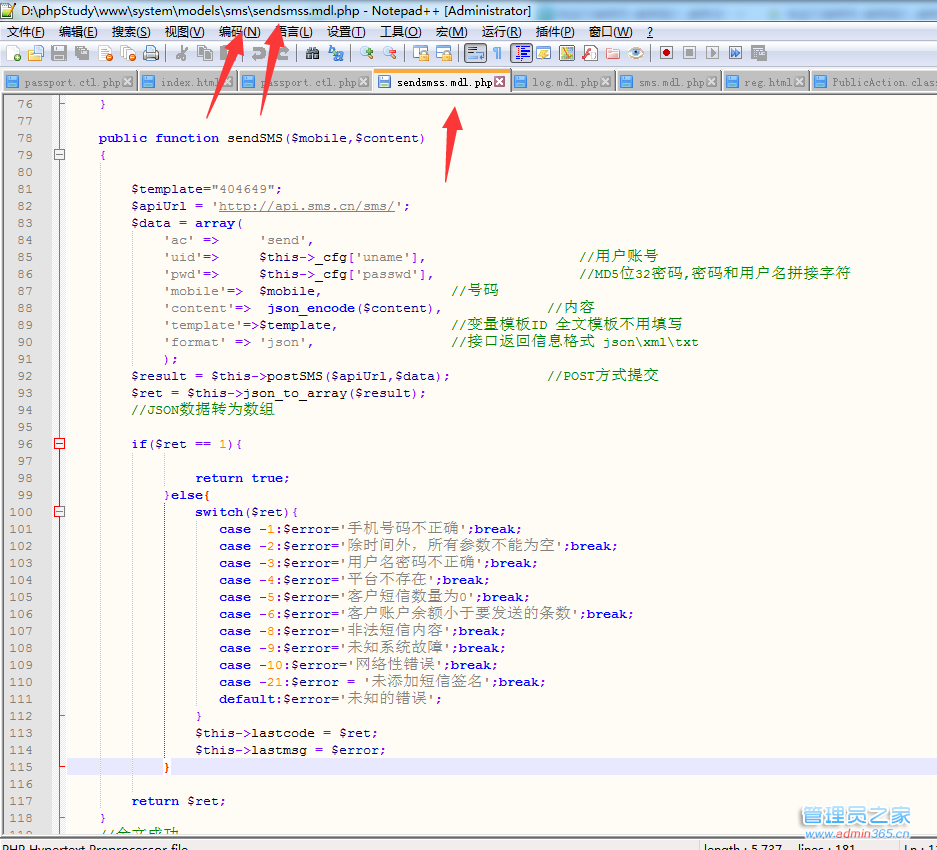Open the 插件(P) menu
The image size is (937, 850).
[x=555, y=32]
